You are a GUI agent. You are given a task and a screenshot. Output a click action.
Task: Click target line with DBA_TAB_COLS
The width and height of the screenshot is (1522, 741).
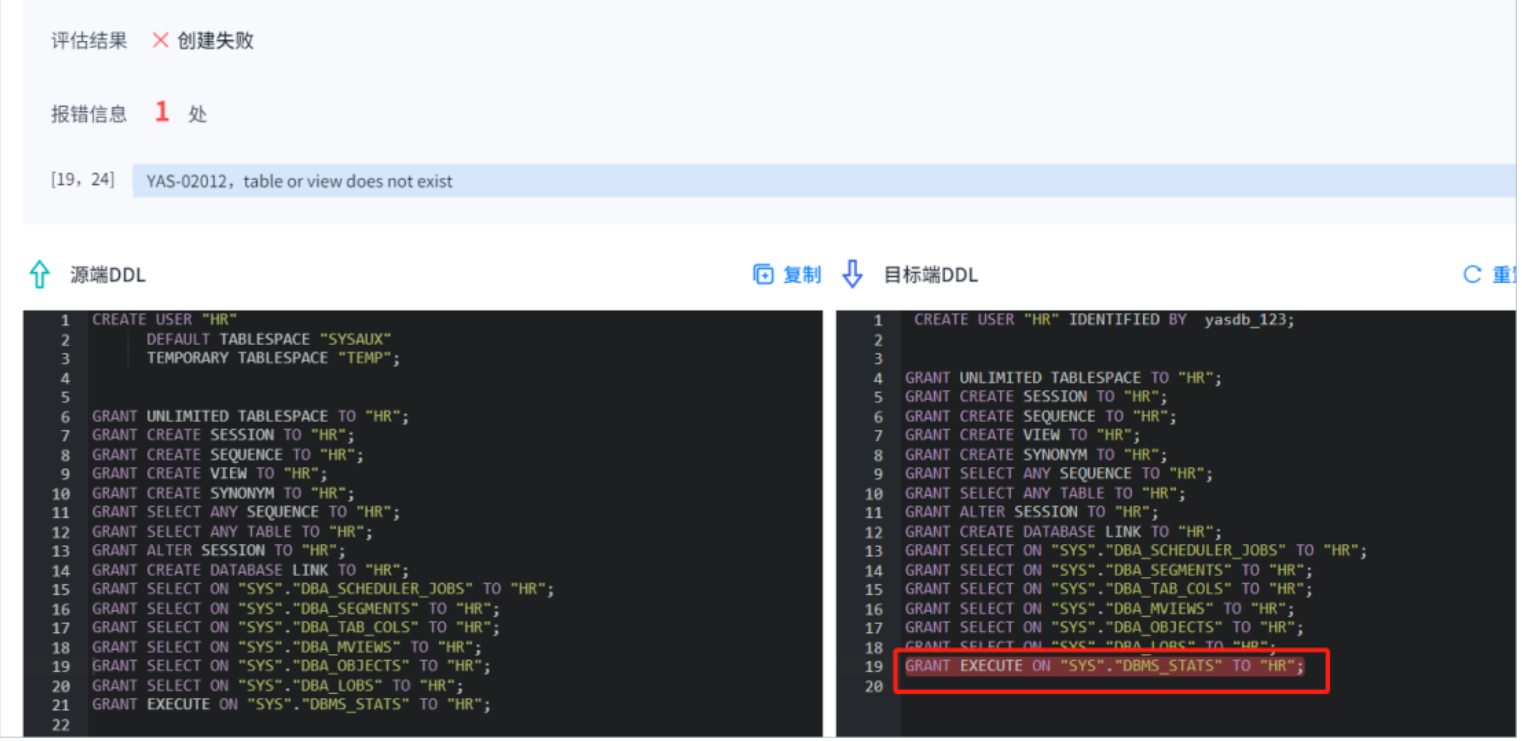pyautogui.click(x=1109, y=589)
